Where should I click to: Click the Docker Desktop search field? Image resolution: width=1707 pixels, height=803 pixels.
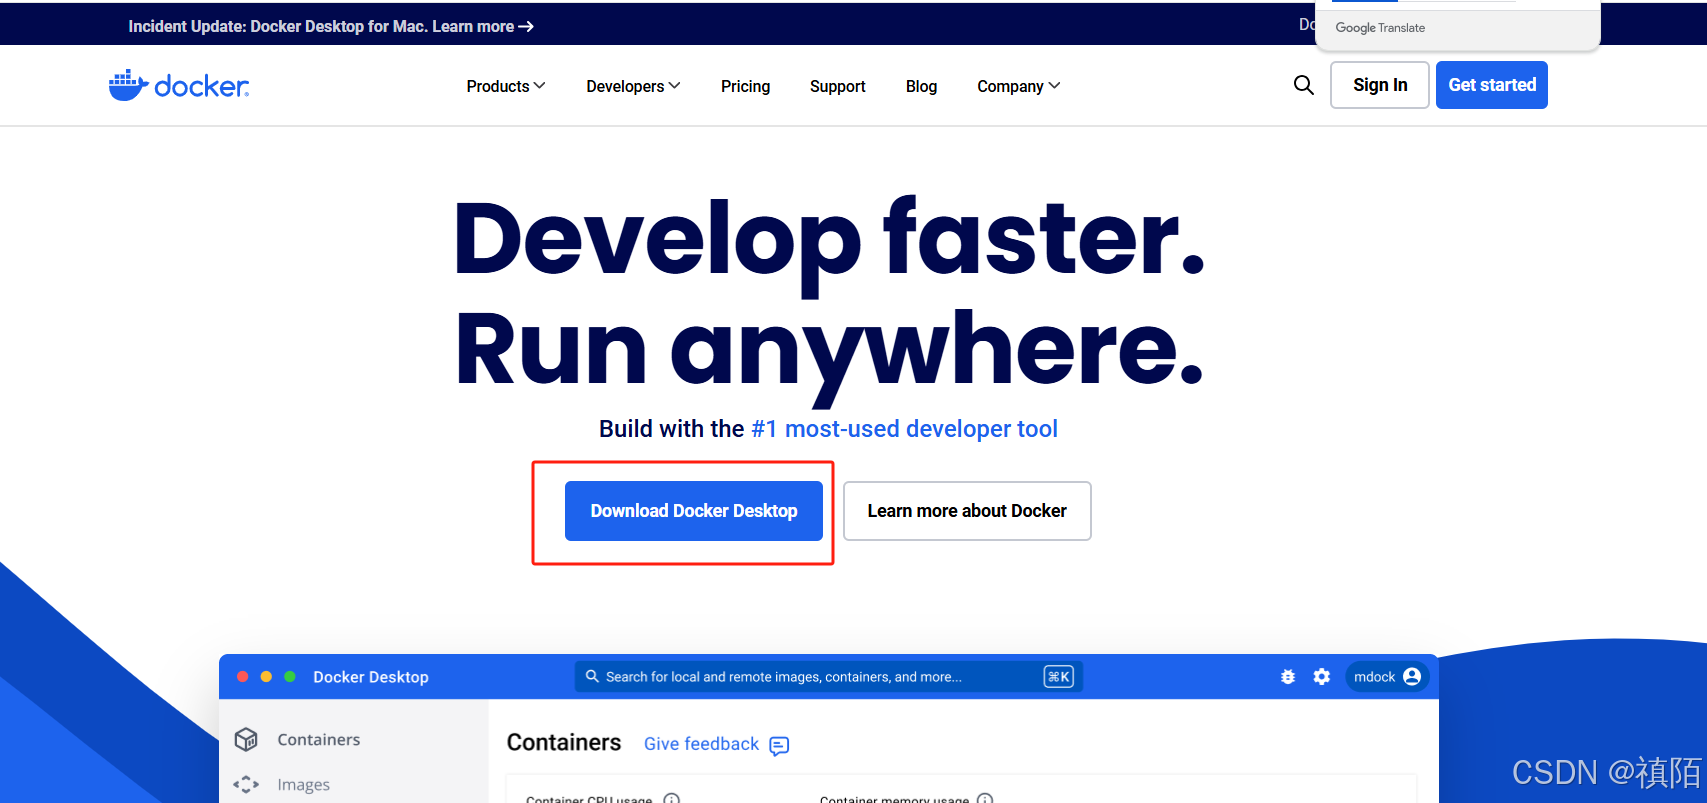tap(829, 677)
